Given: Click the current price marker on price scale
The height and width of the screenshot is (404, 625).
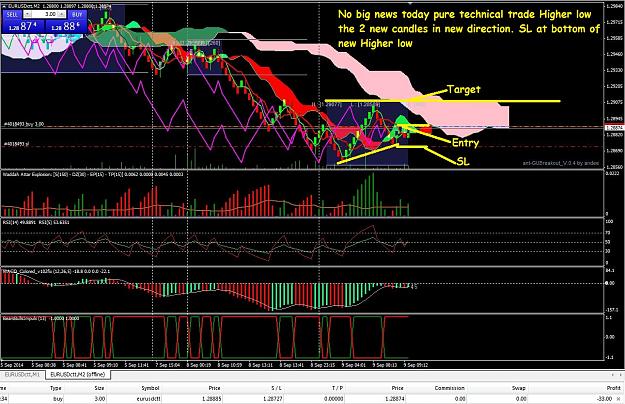Looking at the screenshot, I should coord(614,128).
